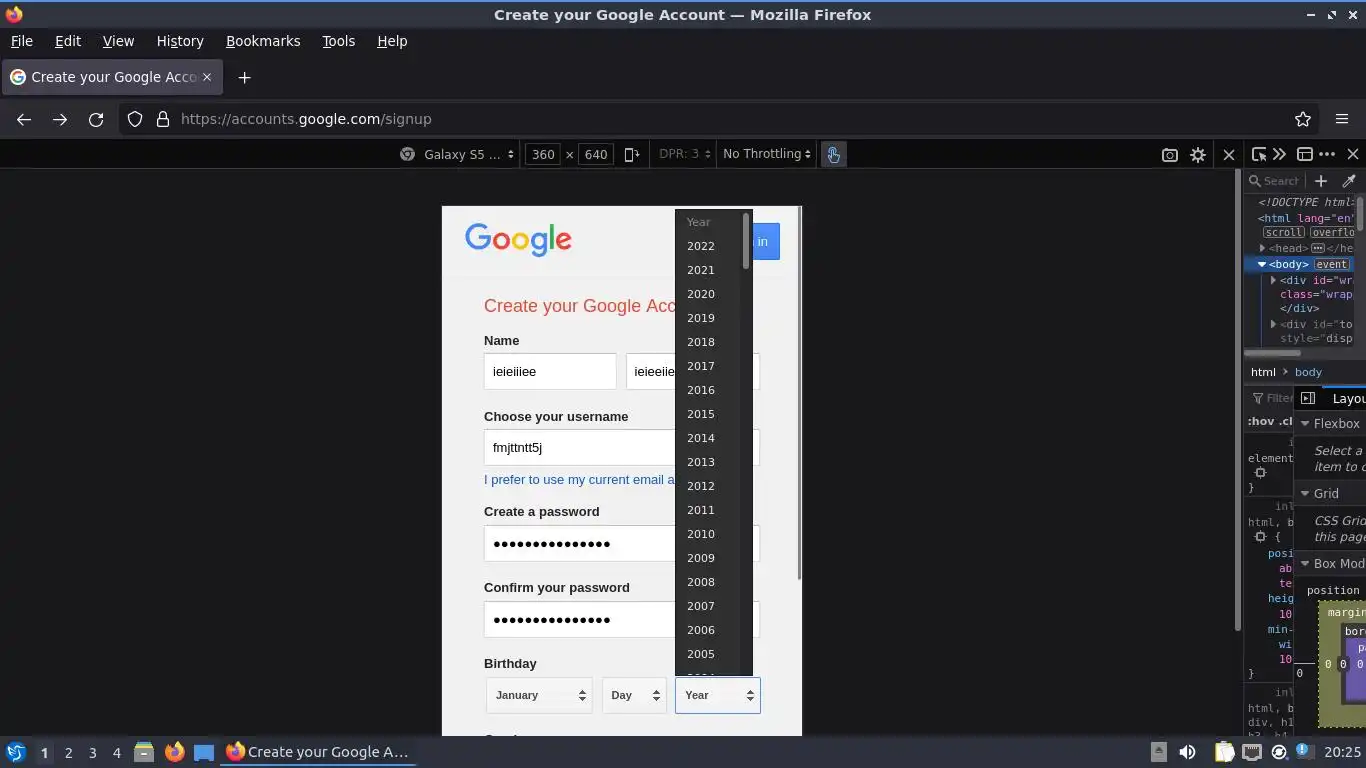
Task: Close the developer tools panel
Action: click(x=1353, y=154)
